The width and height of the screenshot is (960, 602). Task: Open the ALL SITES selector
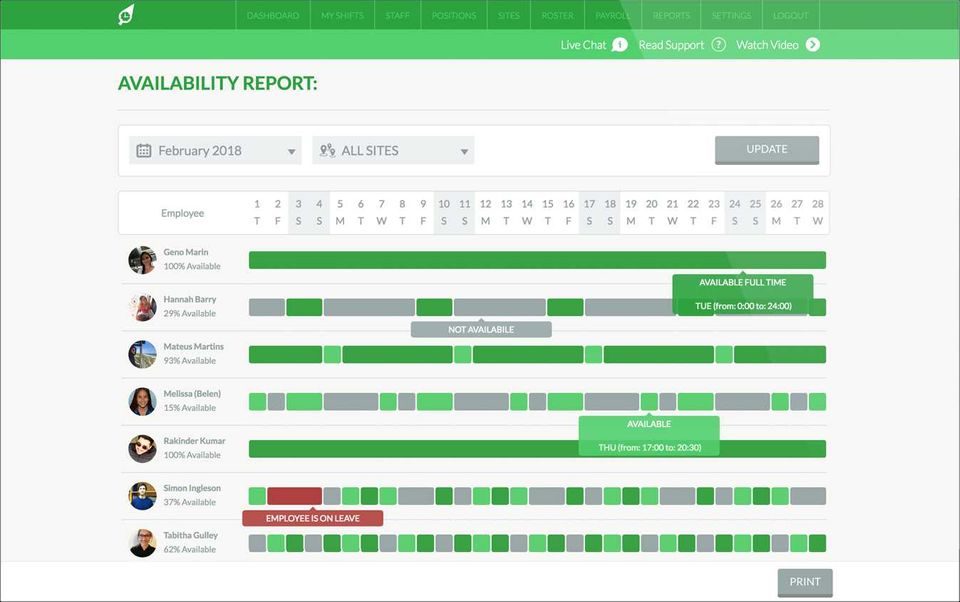[393, 151]
